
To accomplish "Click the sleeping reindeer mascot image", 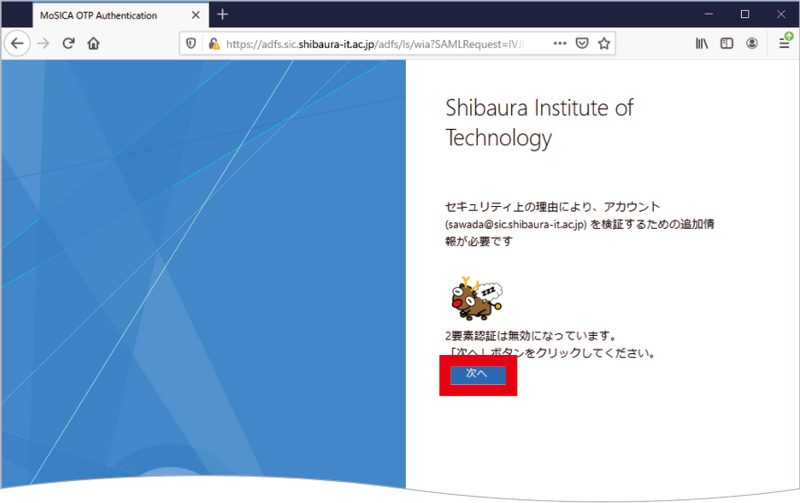I will [x=477, y=298].
